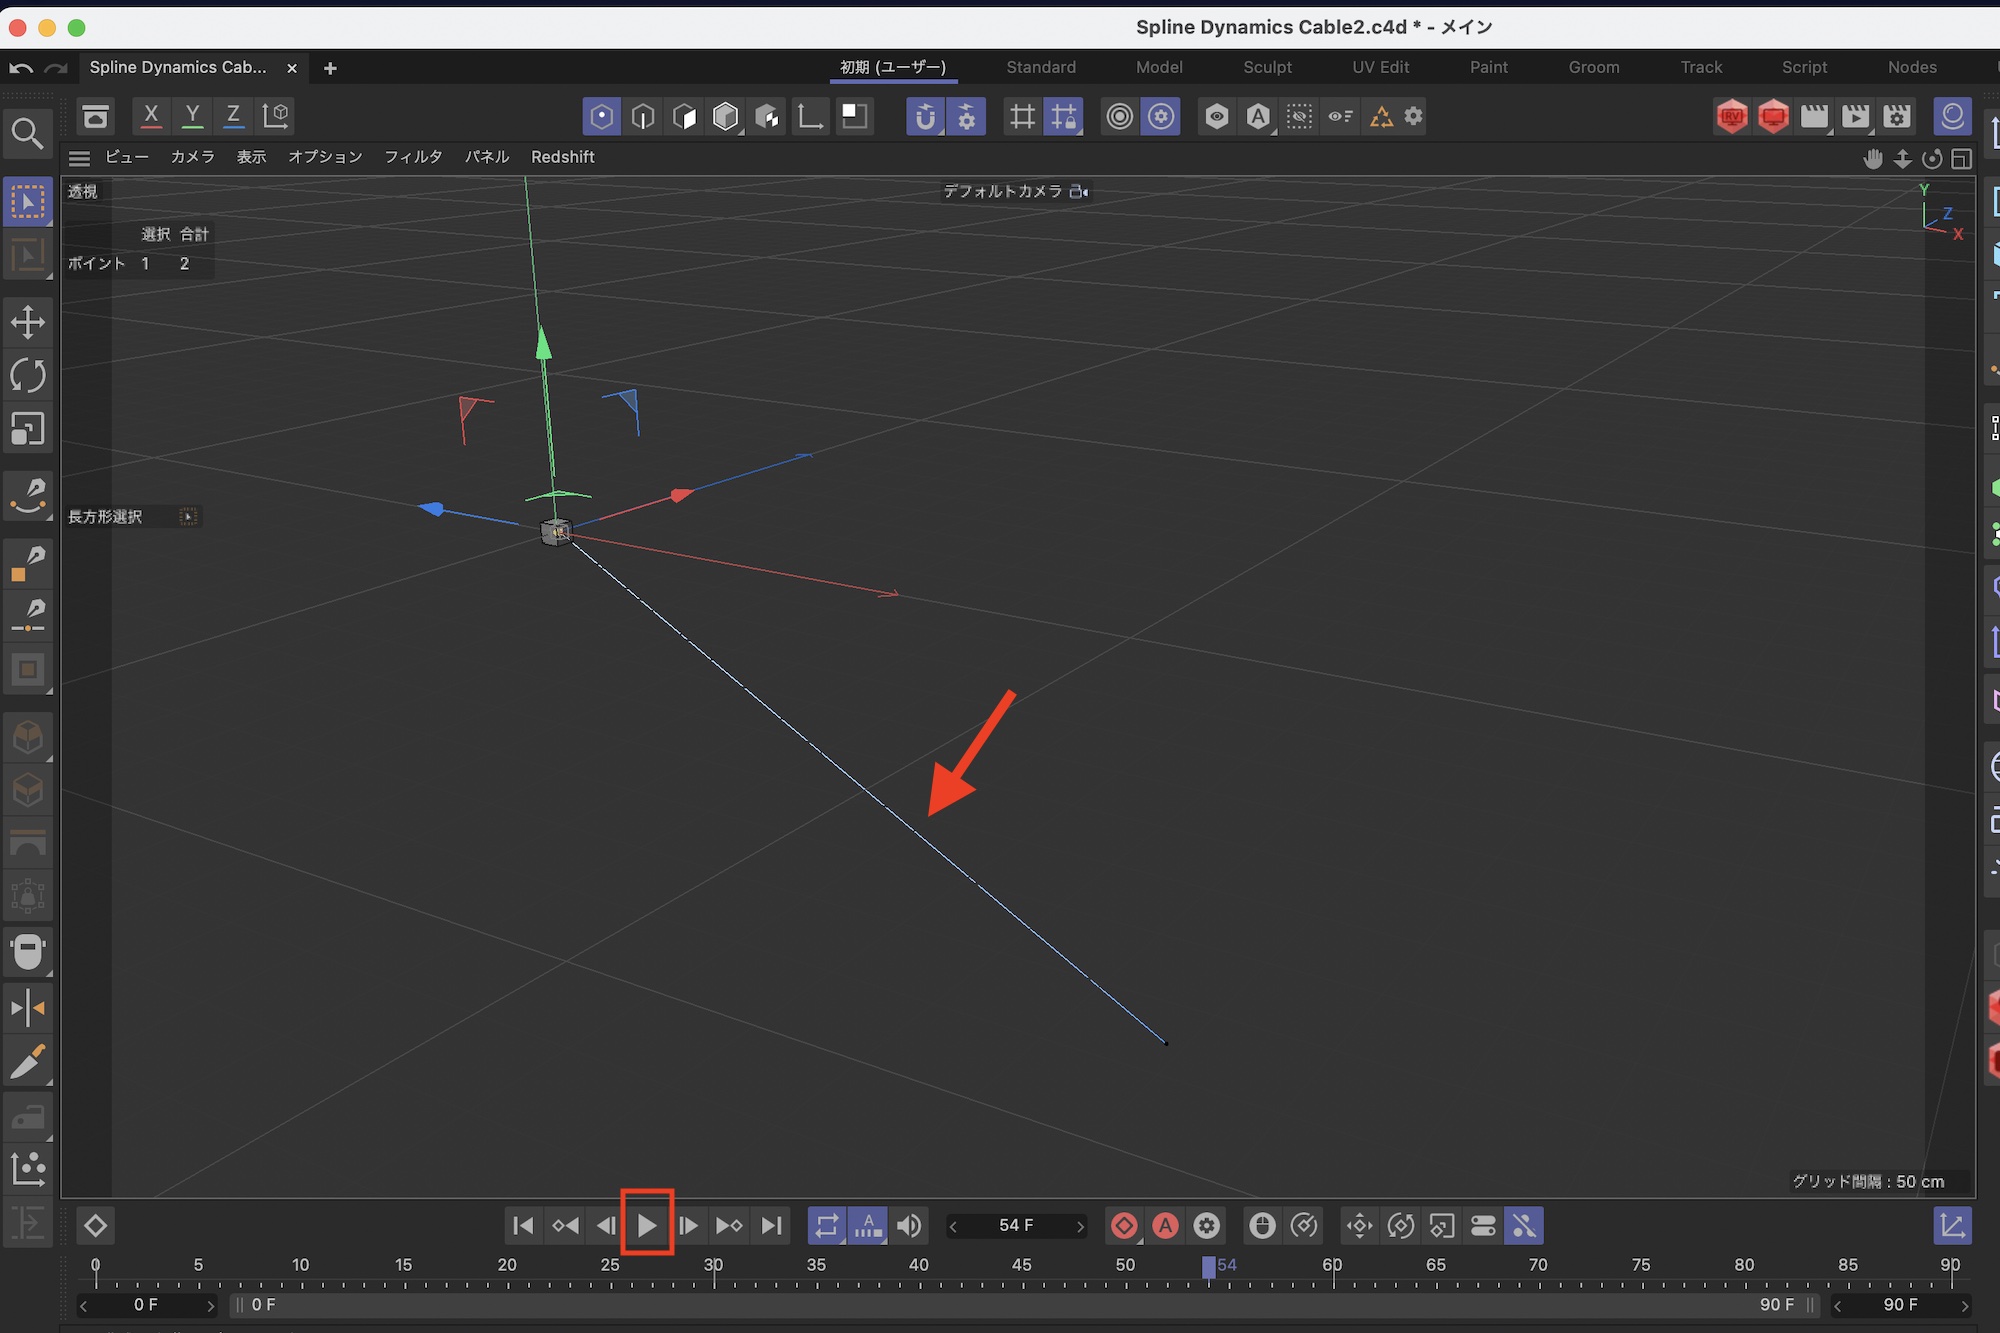
Task: Open the フィルタ viewport menu
Action: [x=413, y=157]
